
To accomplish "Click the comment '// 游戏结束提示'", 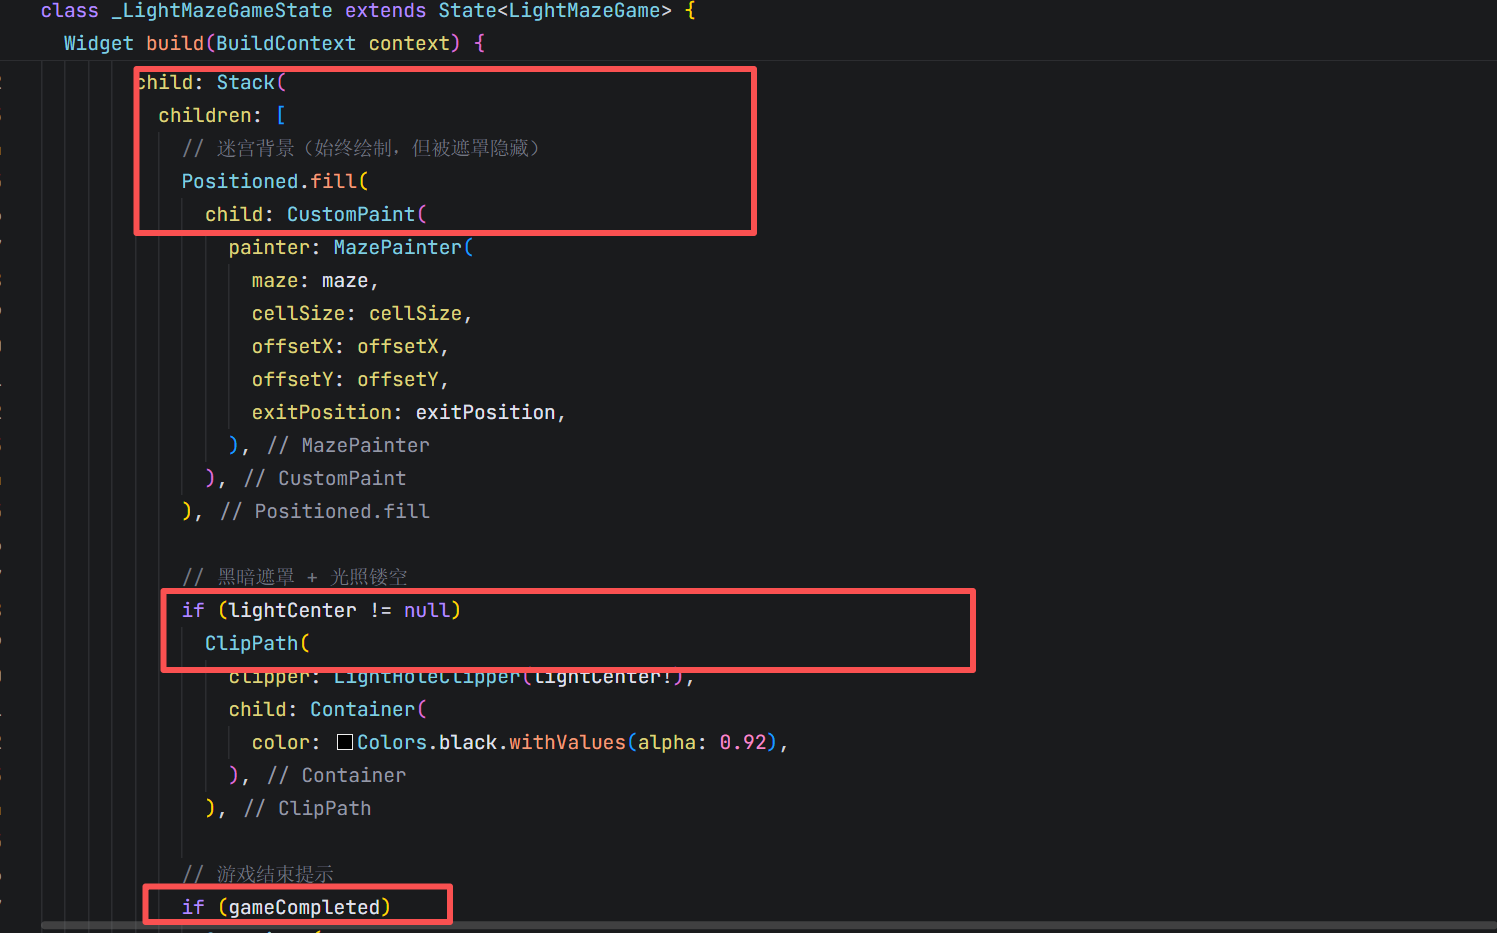I will click(x=258, y=875).
